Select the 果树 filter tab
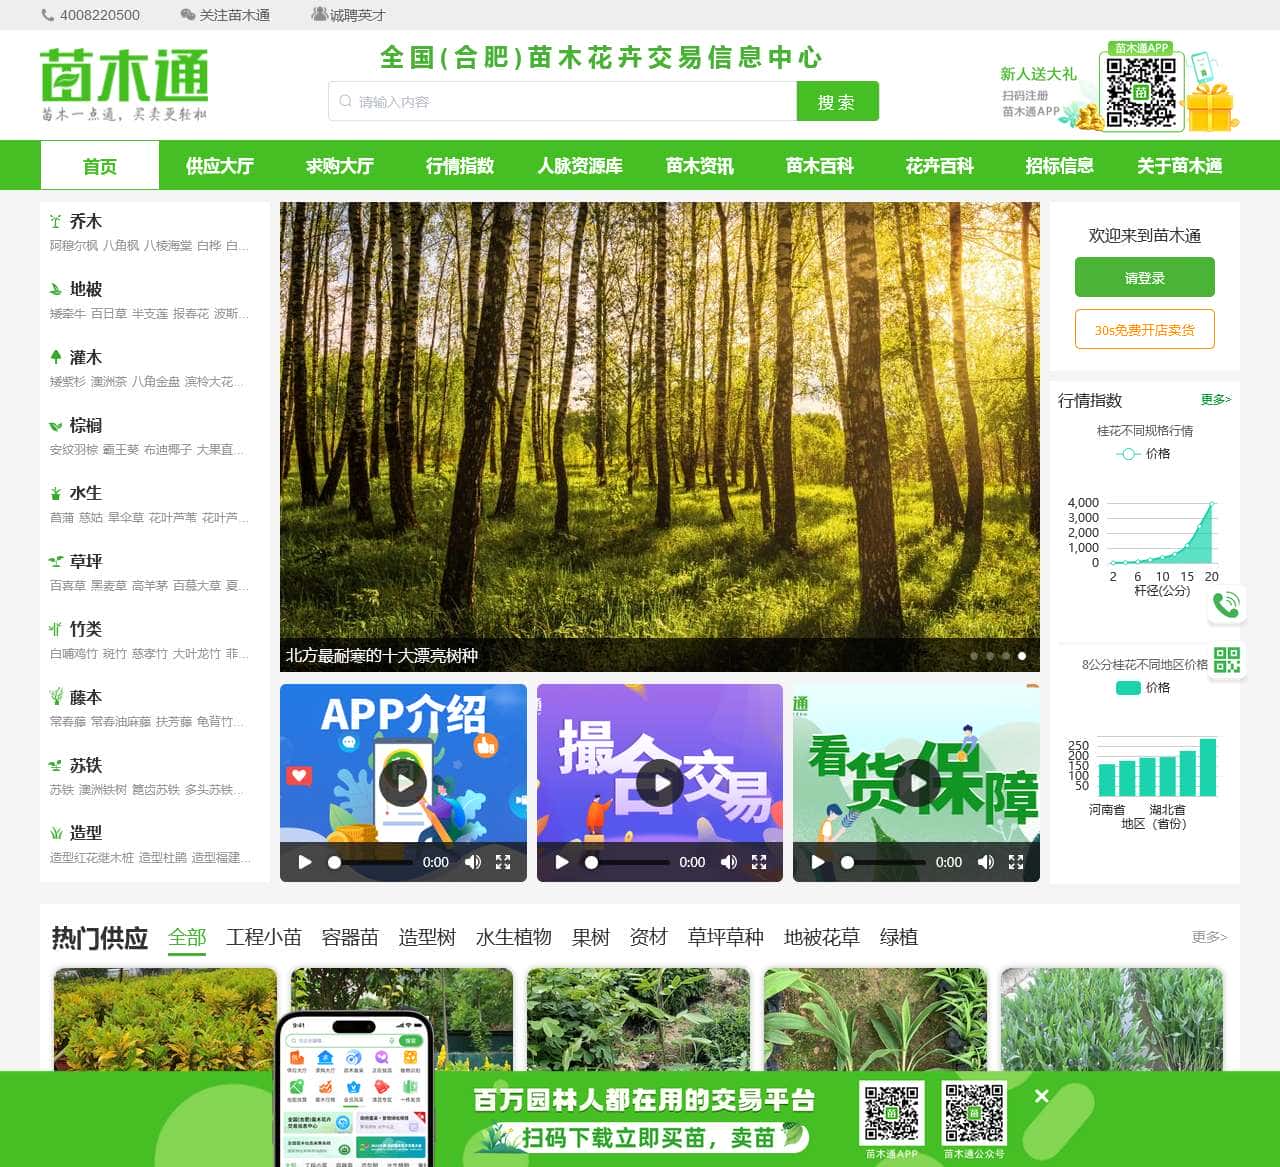This screenshot has height=1167, width=1280. click(x=591, y=937)
